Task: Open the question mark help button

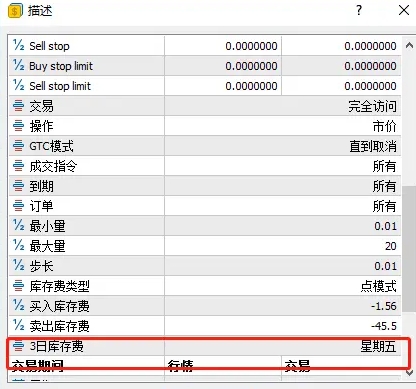Action: [359, 10]
